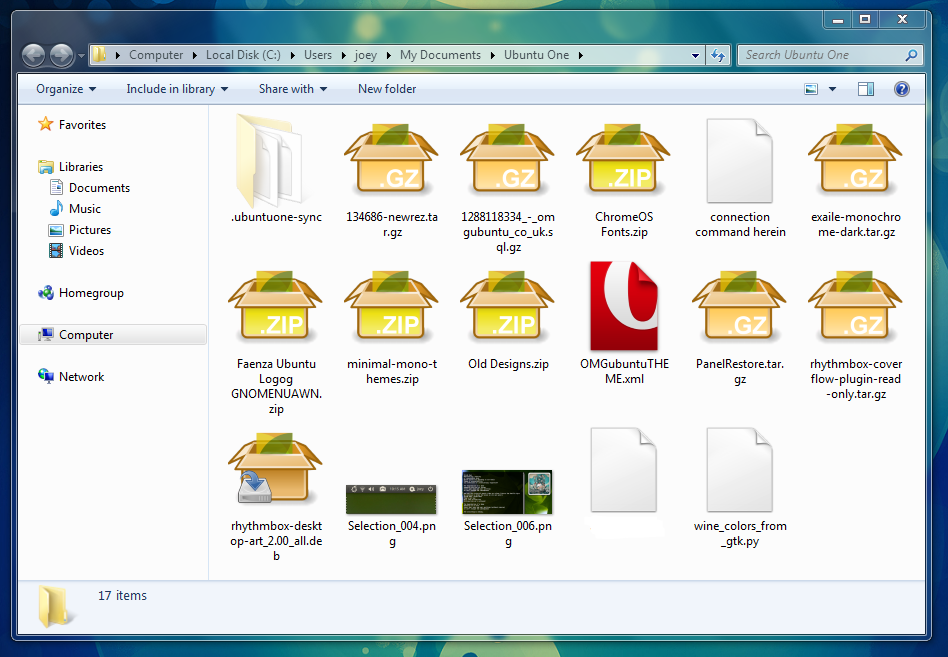Click the New folder button
This screenshot has height=657, width=948.
pyautogui.click(x=387, y=89)
